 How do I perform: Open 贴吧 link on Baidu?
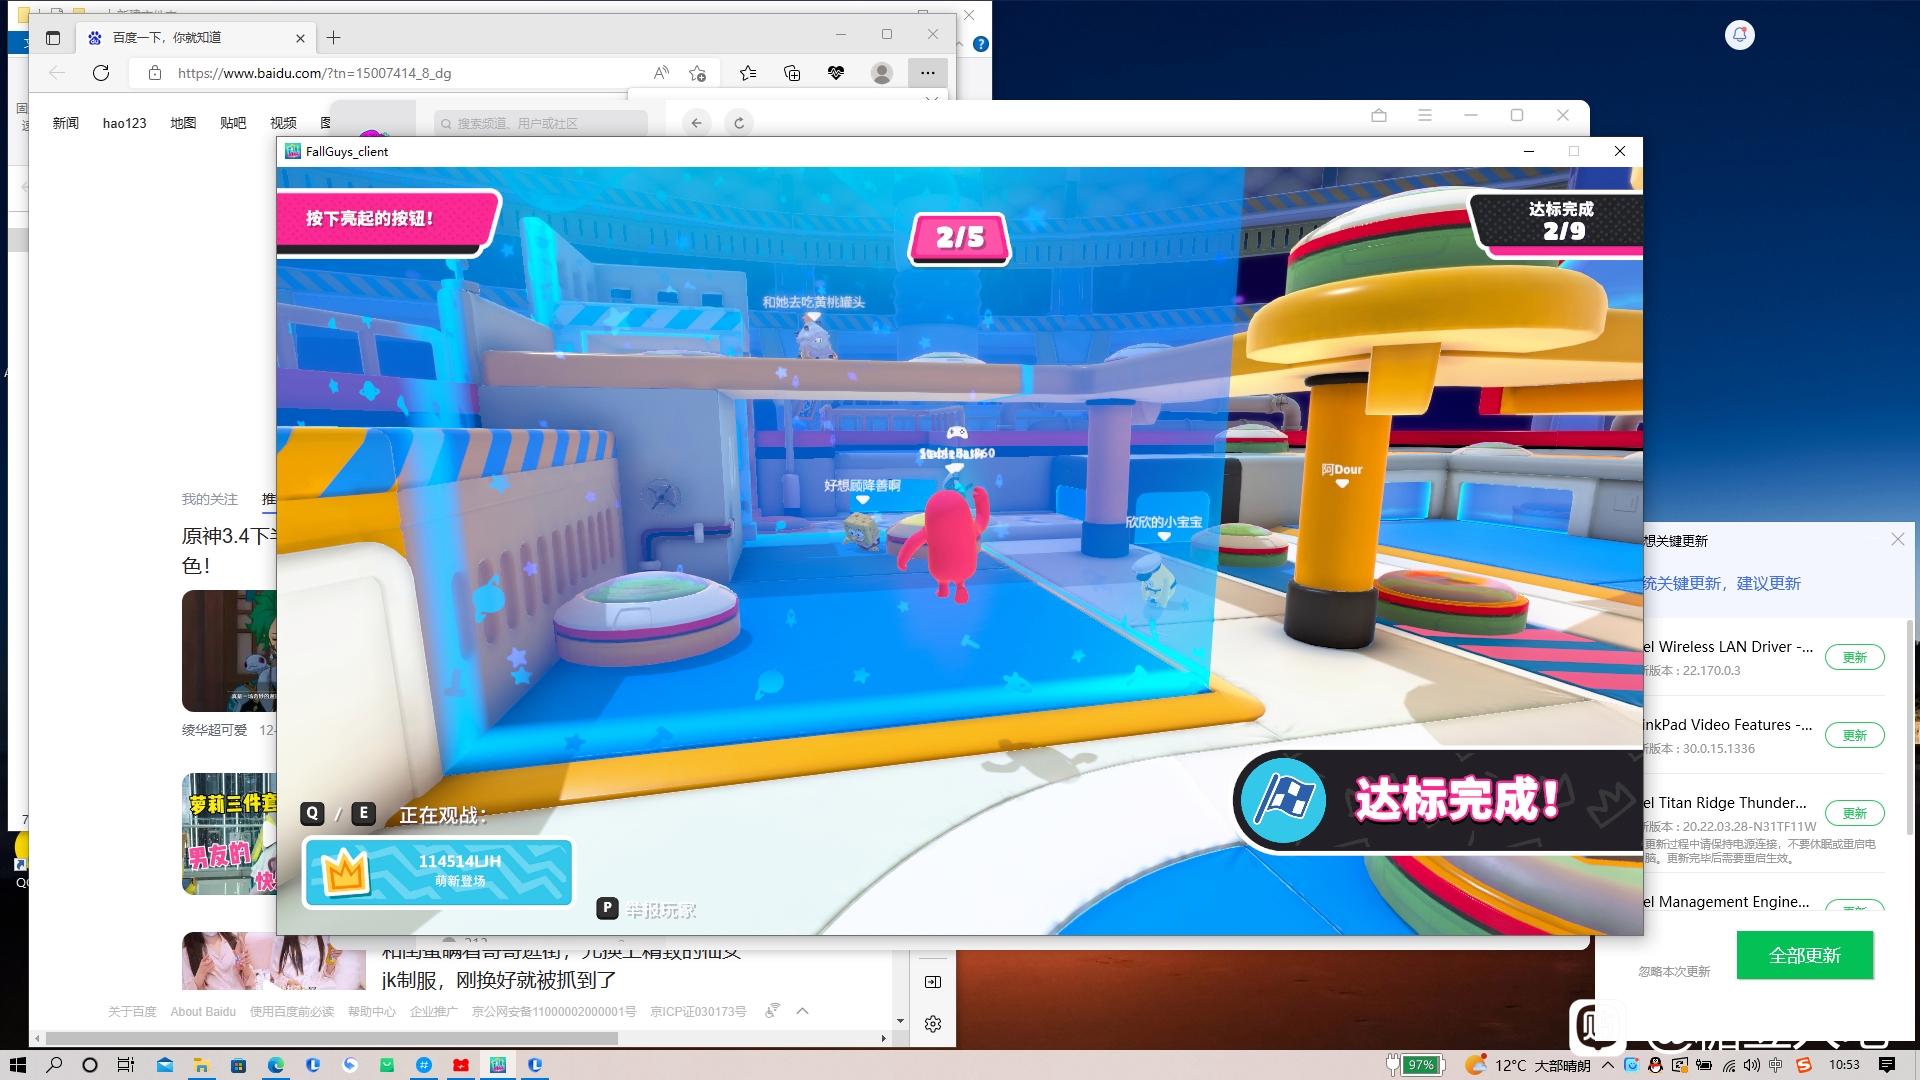(x=233, y=123)
